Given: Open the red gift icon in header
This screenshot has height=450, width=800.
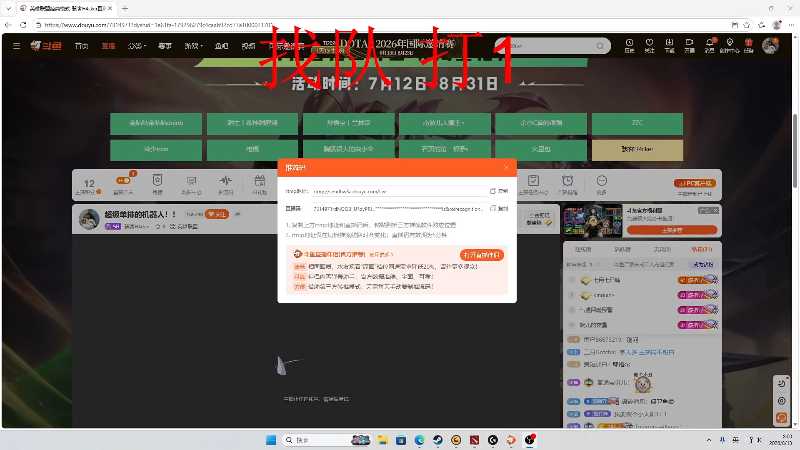Looking at the screenshot, I should click(748, 45).
